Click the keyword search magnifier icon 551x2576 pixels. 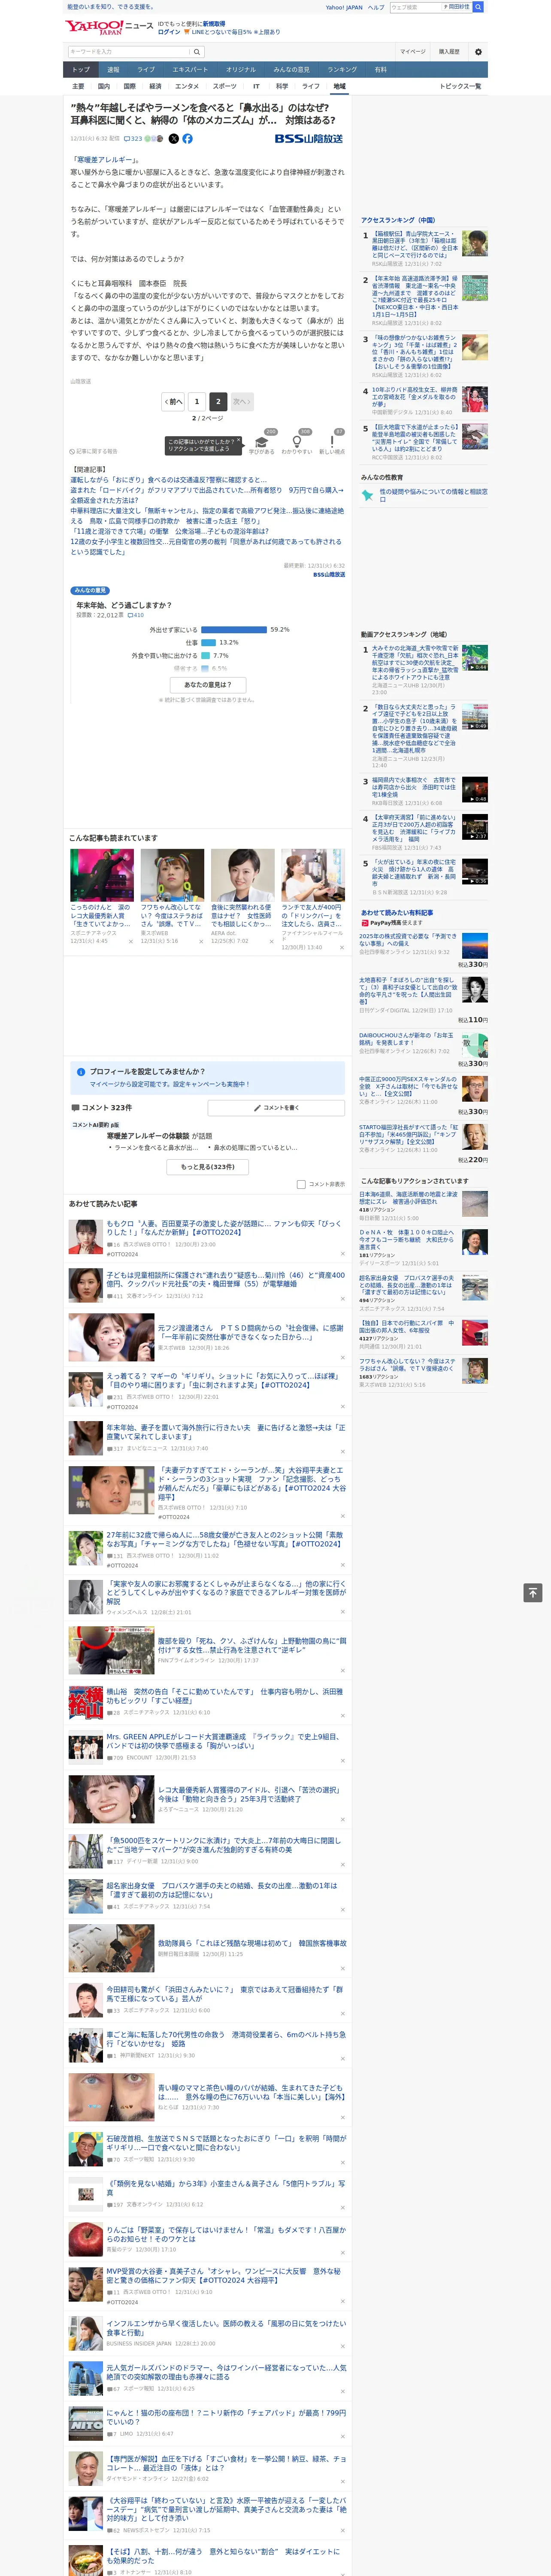[x=197, y=52]
